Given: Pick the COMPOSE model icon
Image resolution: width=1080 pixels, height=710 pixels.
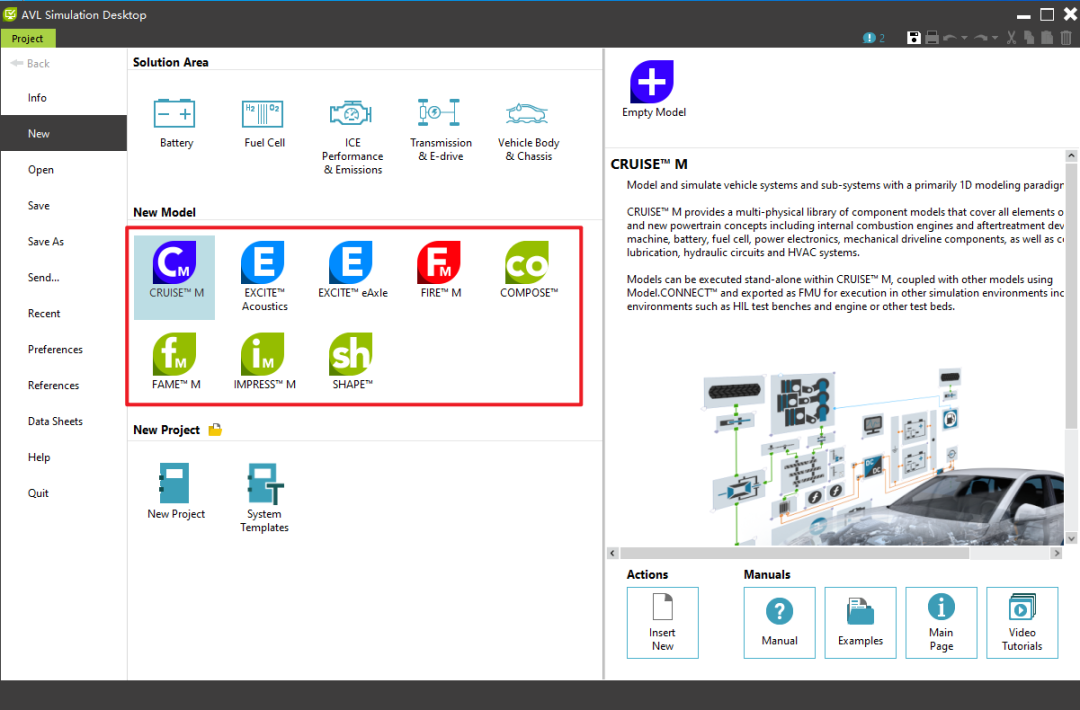Looking at the screenshot, I should (x=527, y=263).
